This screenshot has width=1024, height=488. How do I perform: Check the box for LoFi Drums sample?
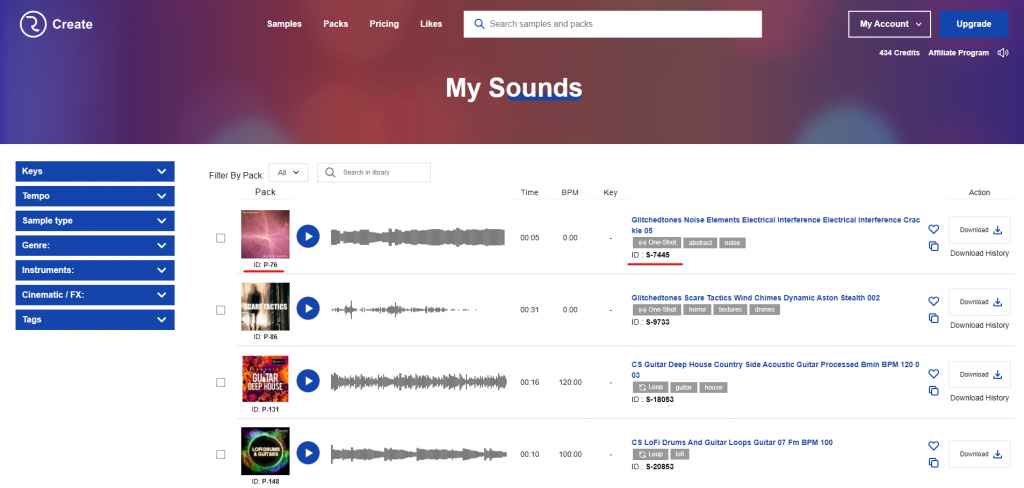click(x=221, y=454)
